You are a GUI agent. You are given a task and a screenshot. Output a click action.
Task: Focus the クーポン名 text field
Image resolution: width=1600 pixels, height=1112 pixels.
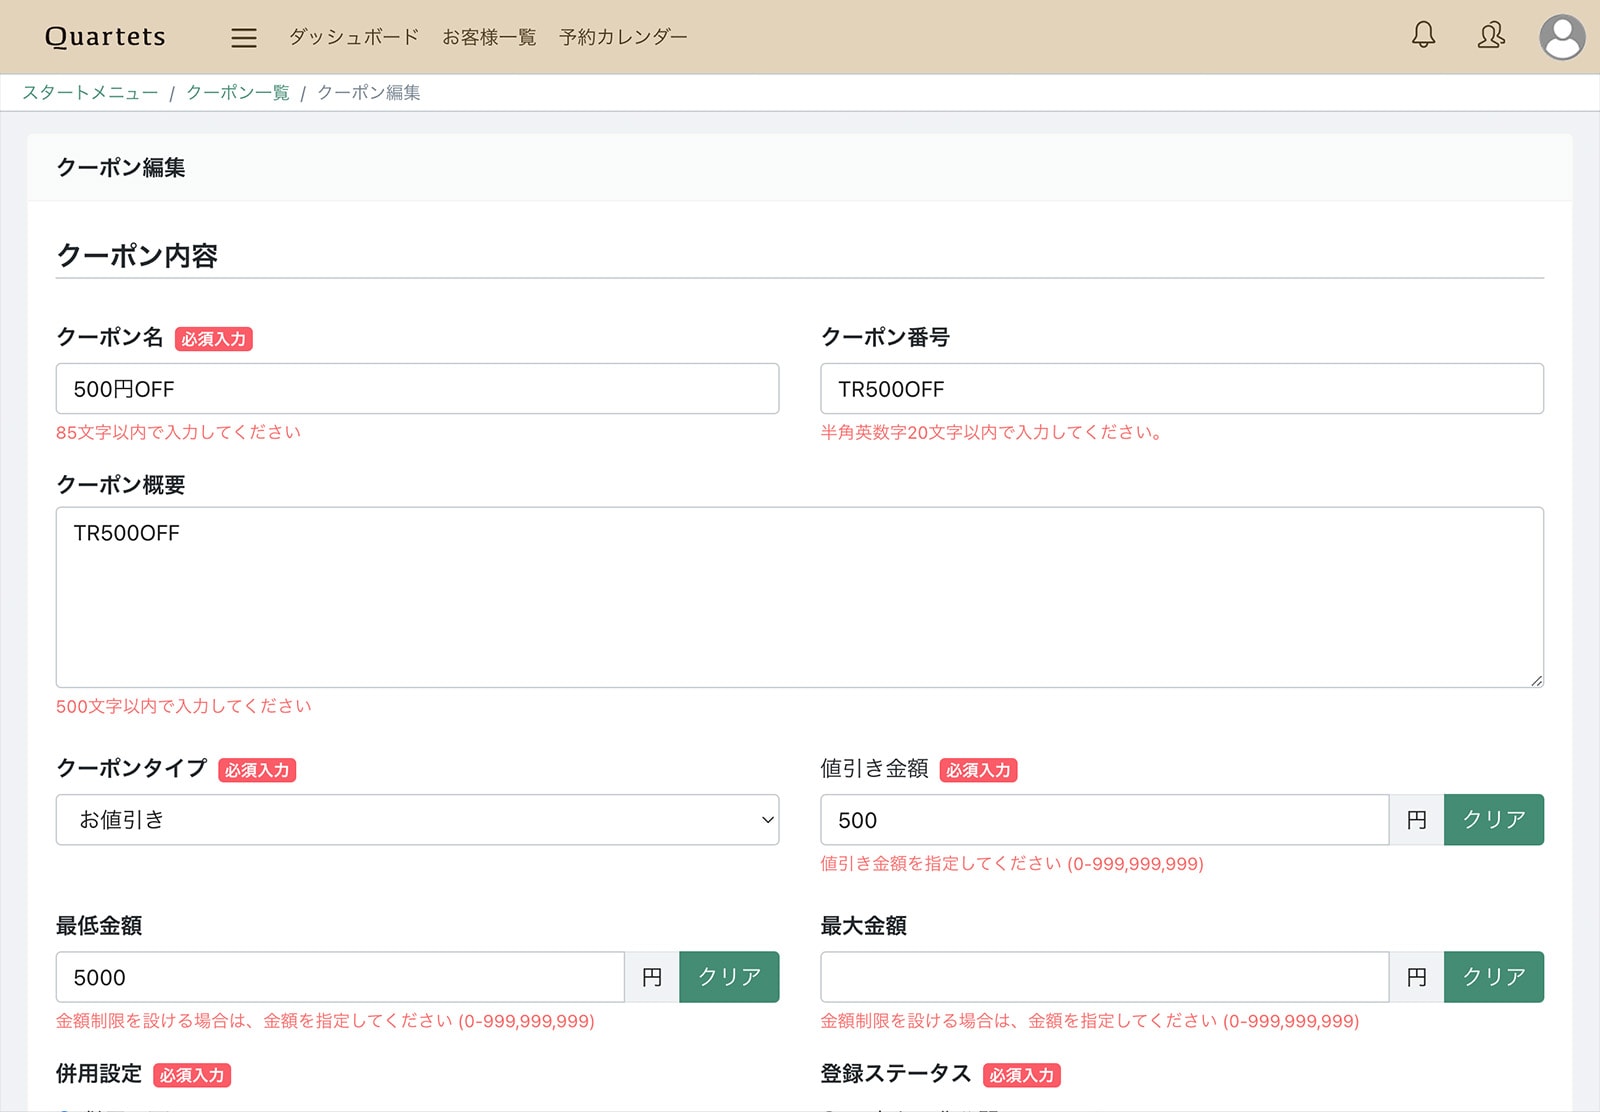click(417, 389)
